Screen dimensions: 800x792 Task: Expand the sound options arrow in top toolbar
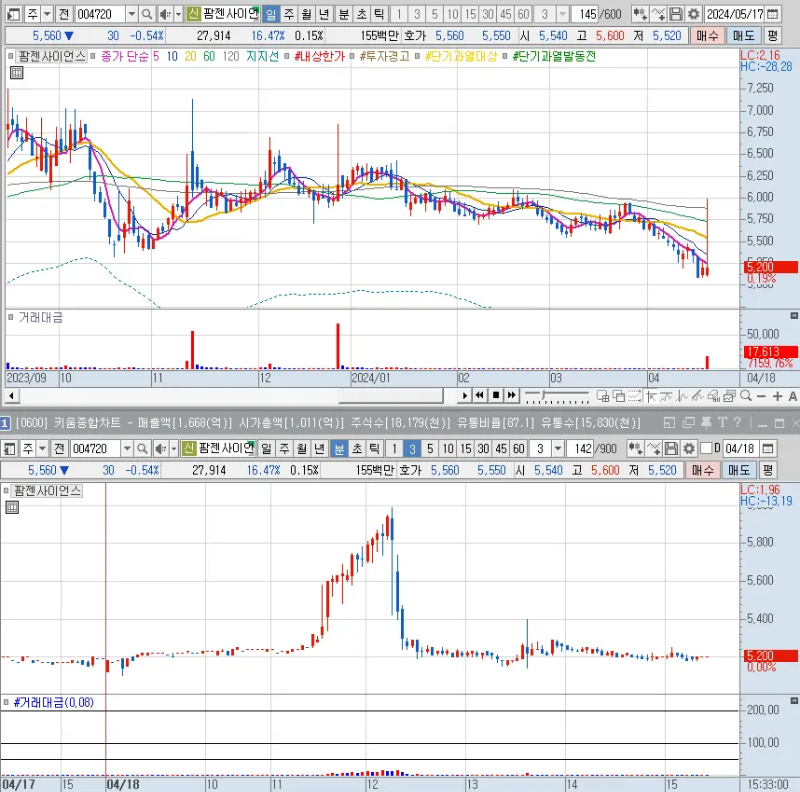(179, 14)
